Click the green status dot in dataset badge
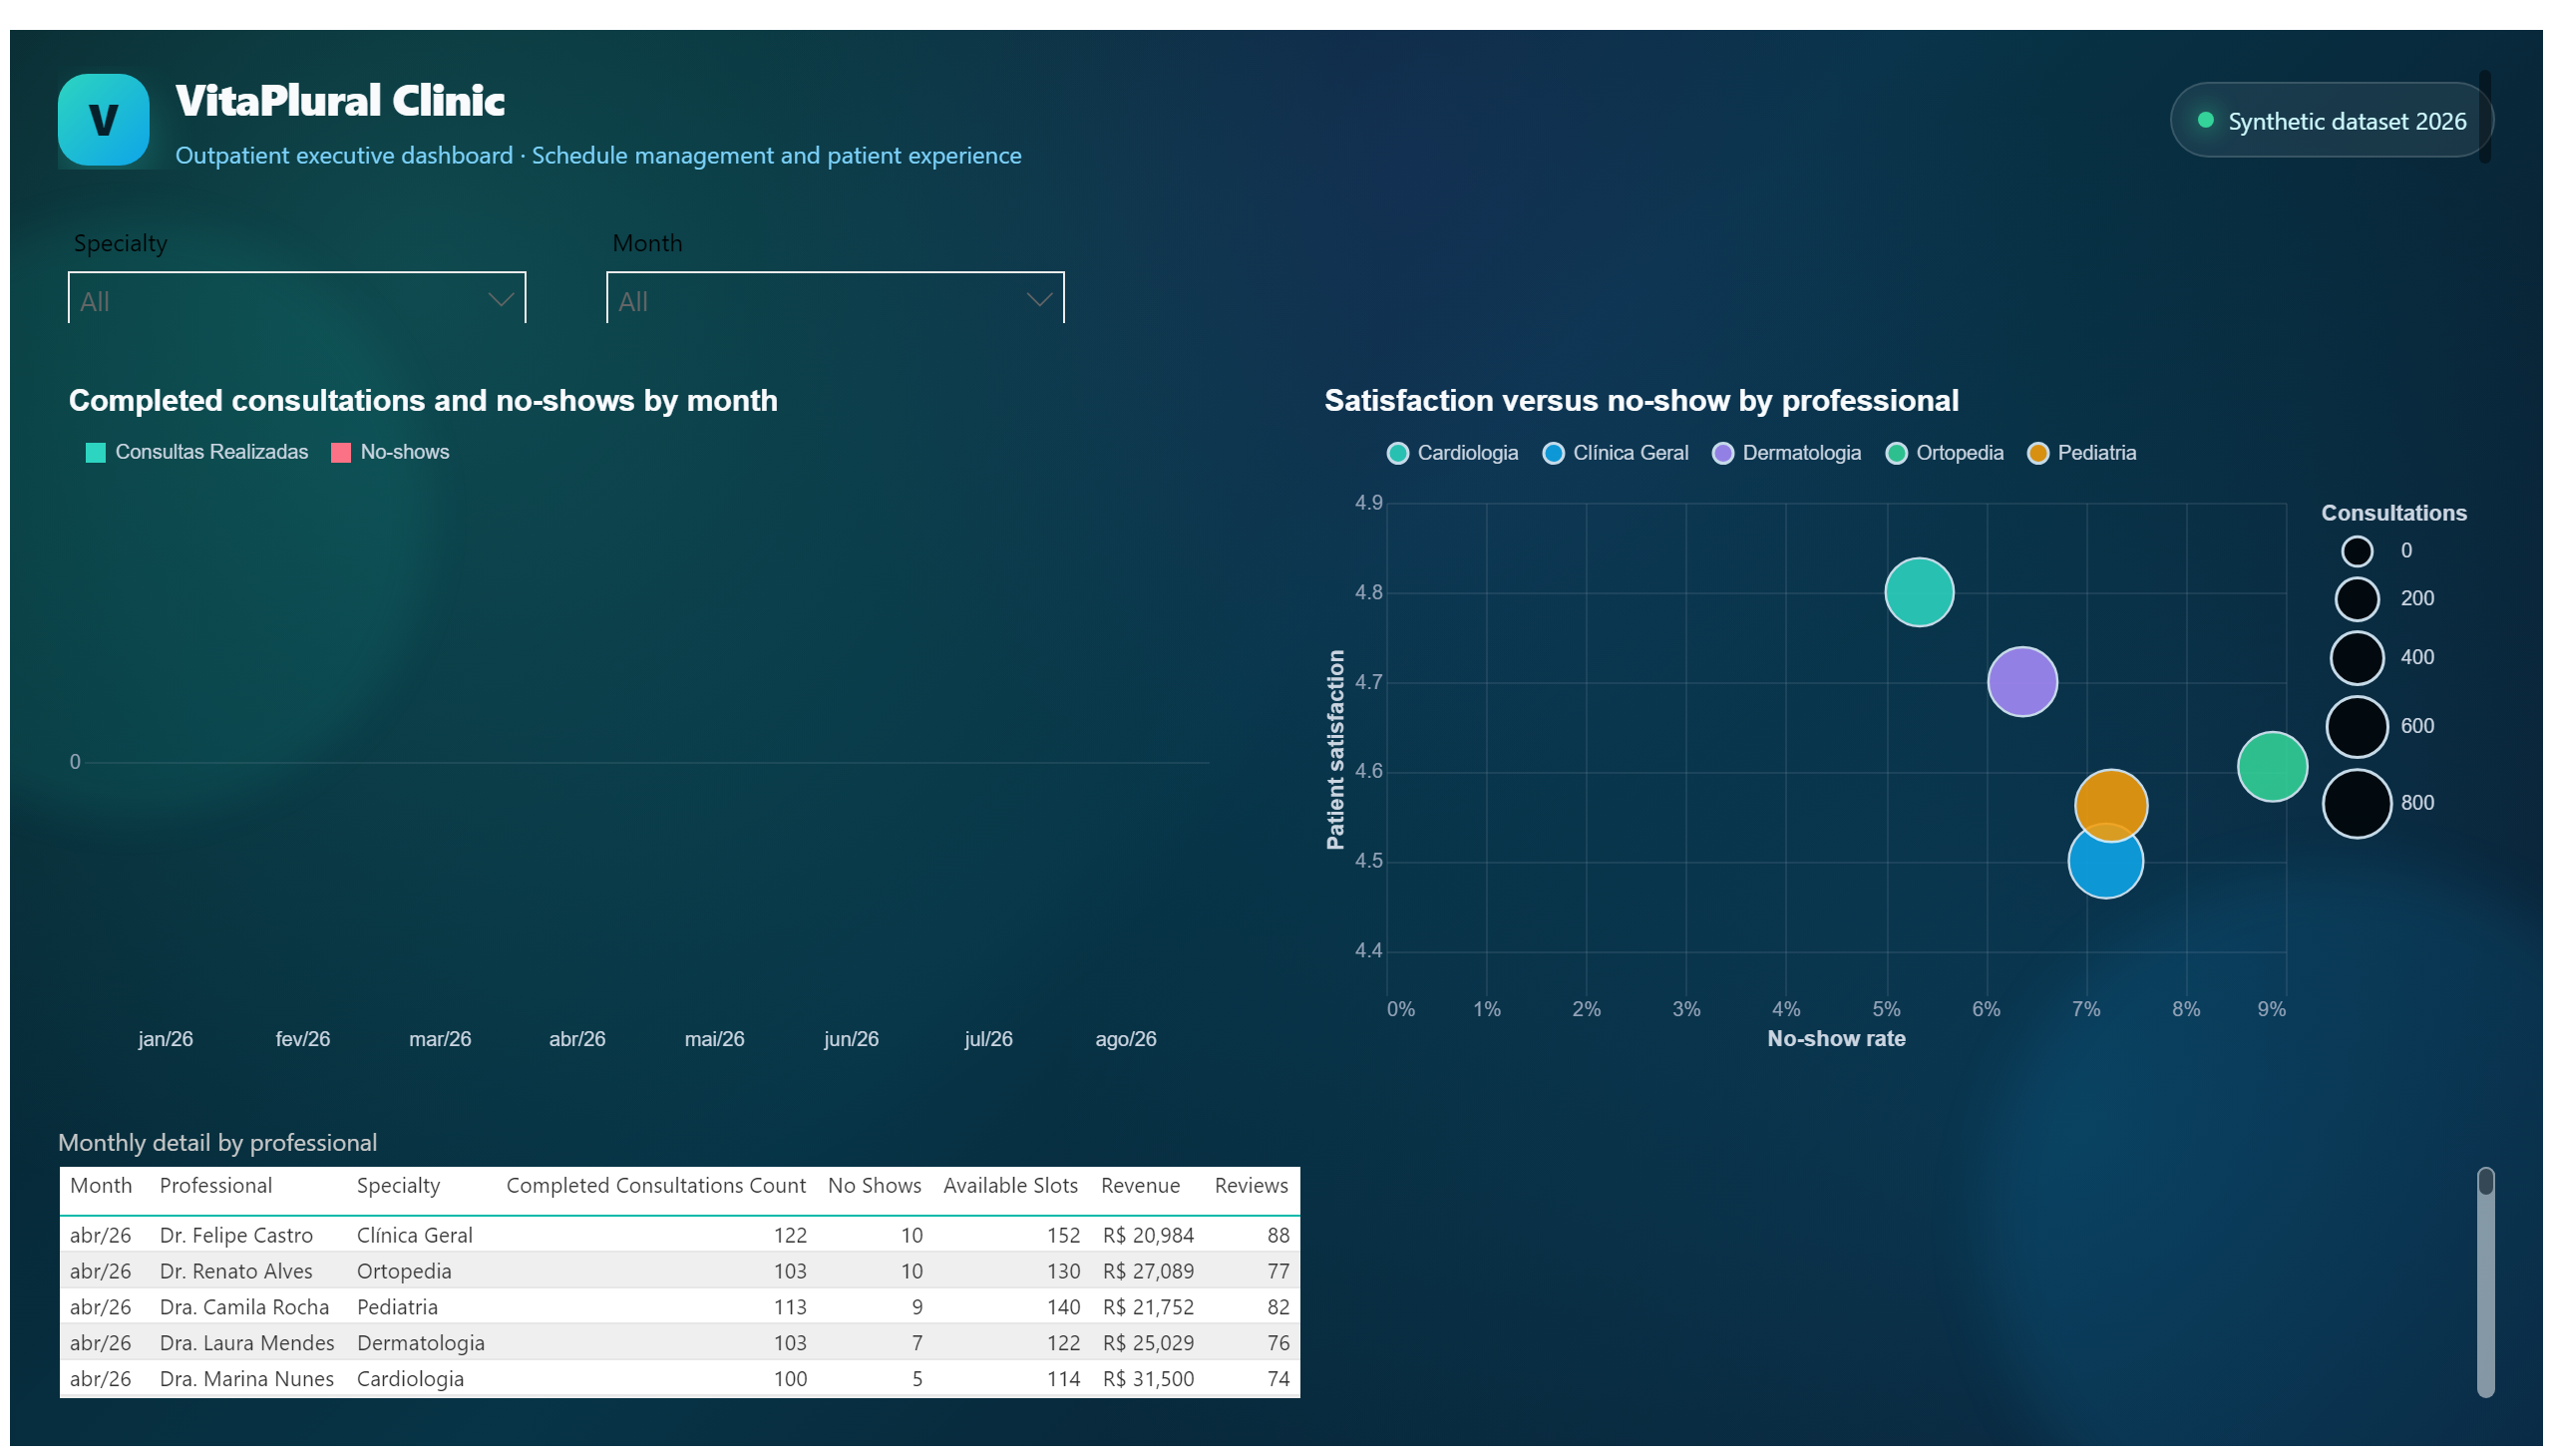The height and width of the screenshot is (1456, 2553). (2204, 120)
